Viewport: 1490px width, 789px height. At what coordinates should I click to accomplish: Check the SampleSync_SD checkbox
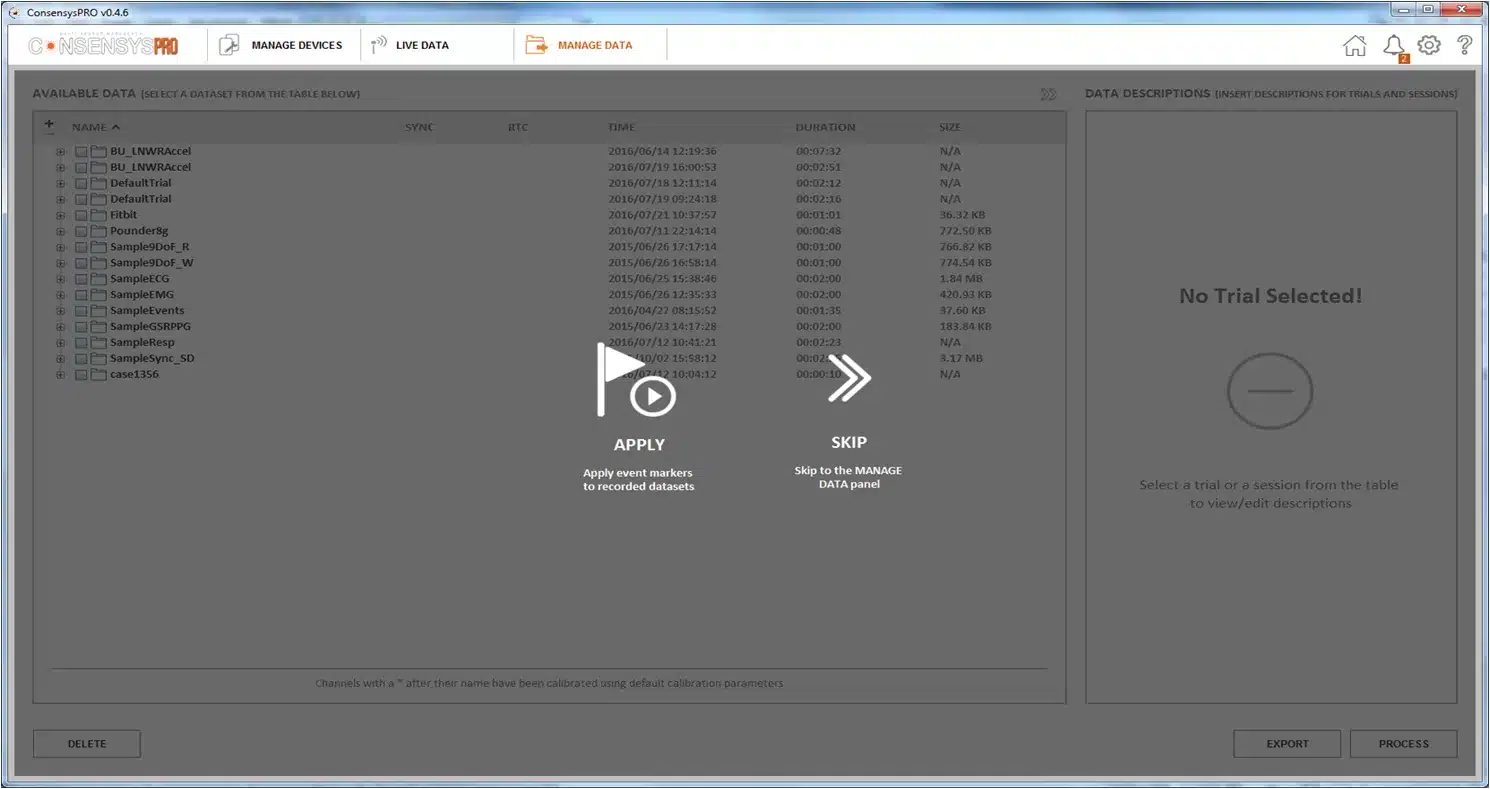[x=81, y=358]
